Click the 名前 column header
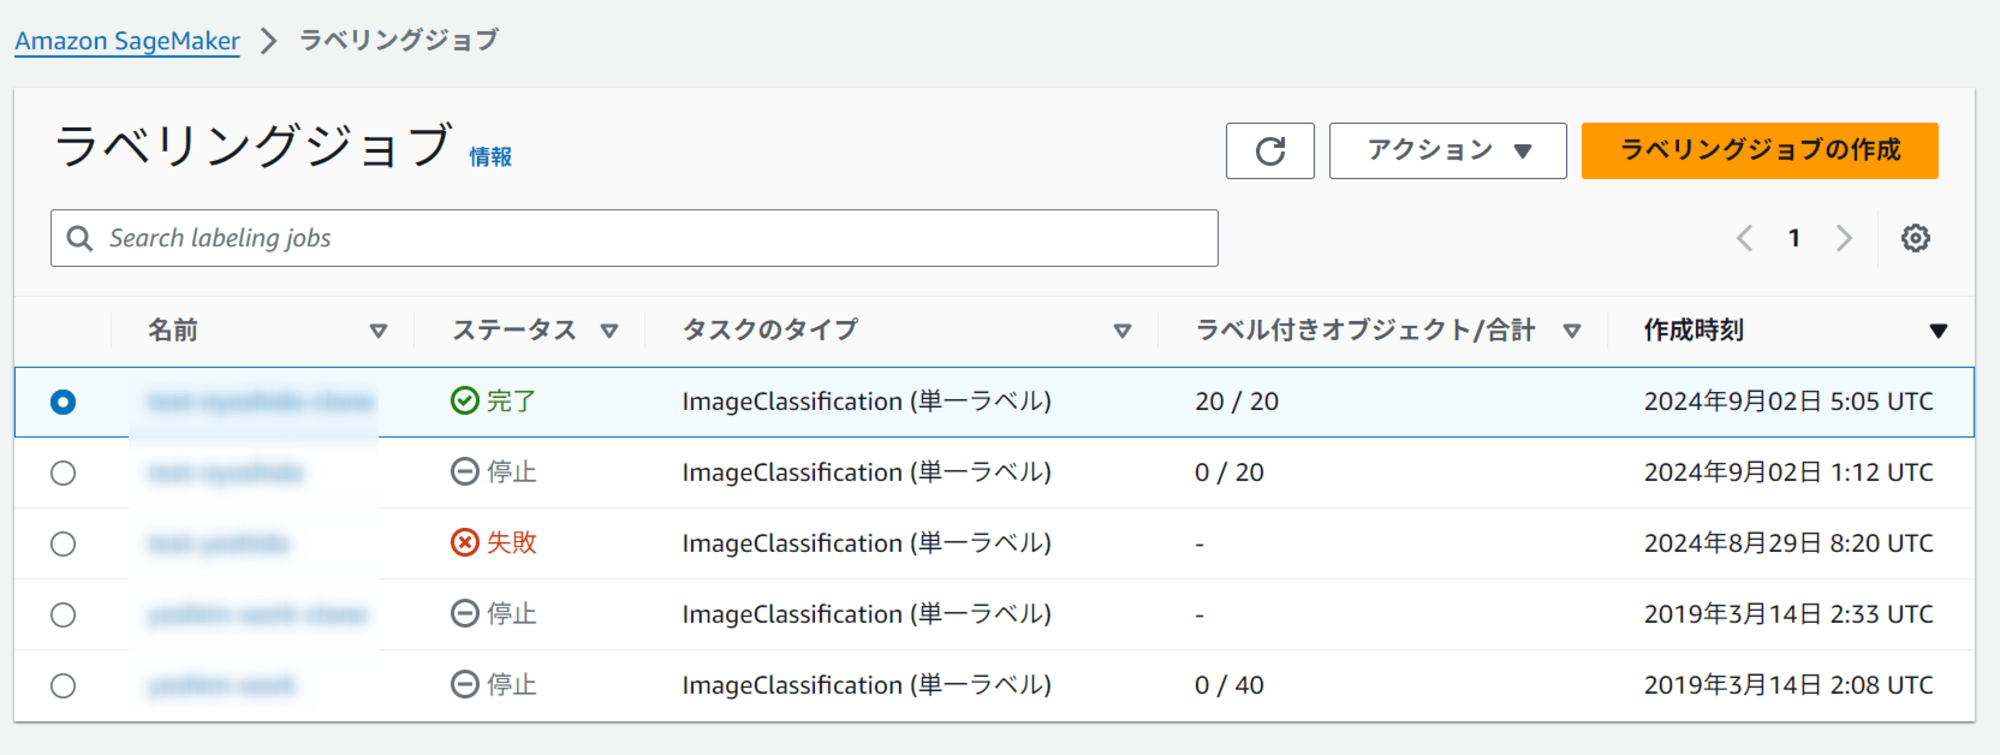Image resolution: width=2000 pixels, height=755 pixels. tap(173, 330)
